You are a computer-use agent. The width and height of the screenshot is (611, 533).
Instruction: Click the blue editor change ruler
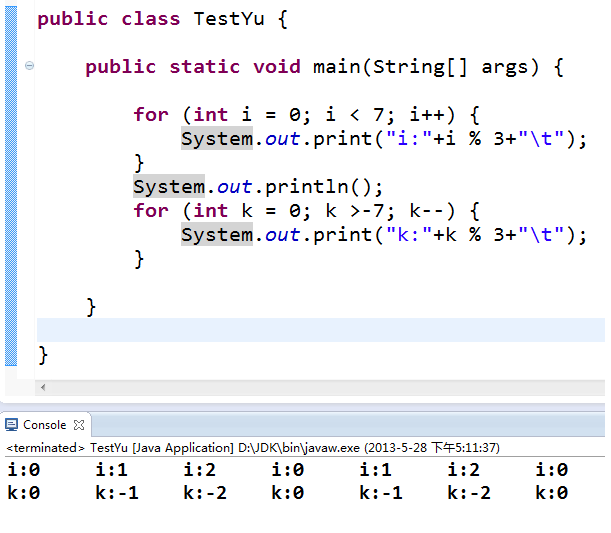click(x=11, y=186)
